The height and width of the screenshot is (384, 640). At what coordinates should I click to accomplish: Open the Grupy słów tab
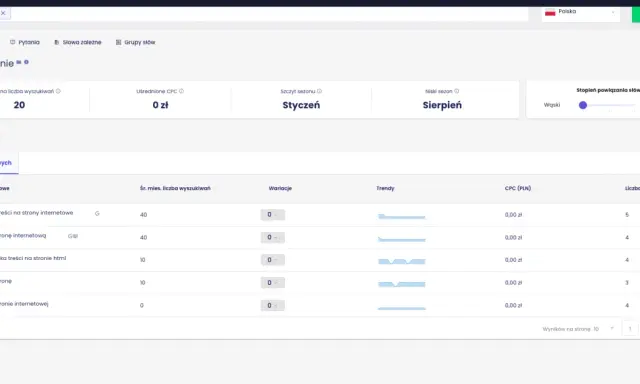136,42
